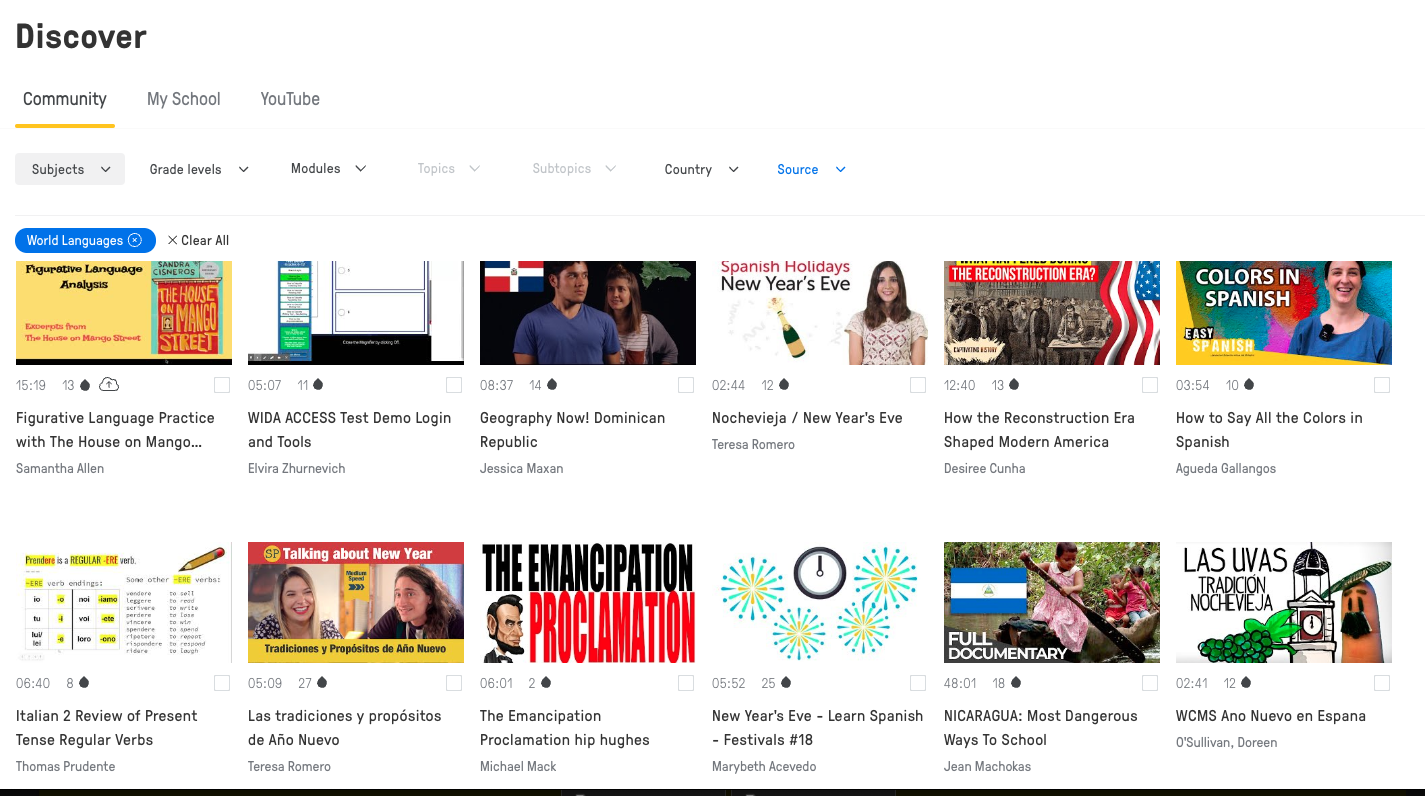The image size is (1425, 796).
Task: Open the Subjects dropdown
Action: tap(69, 169)
